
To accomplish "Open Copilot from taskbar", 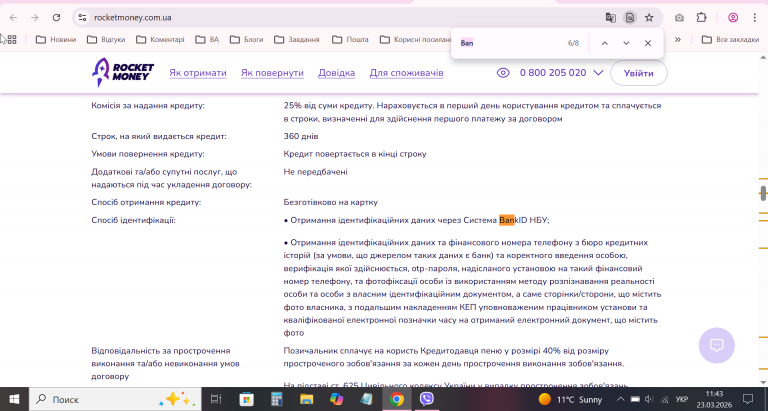I will click(336, 399).
